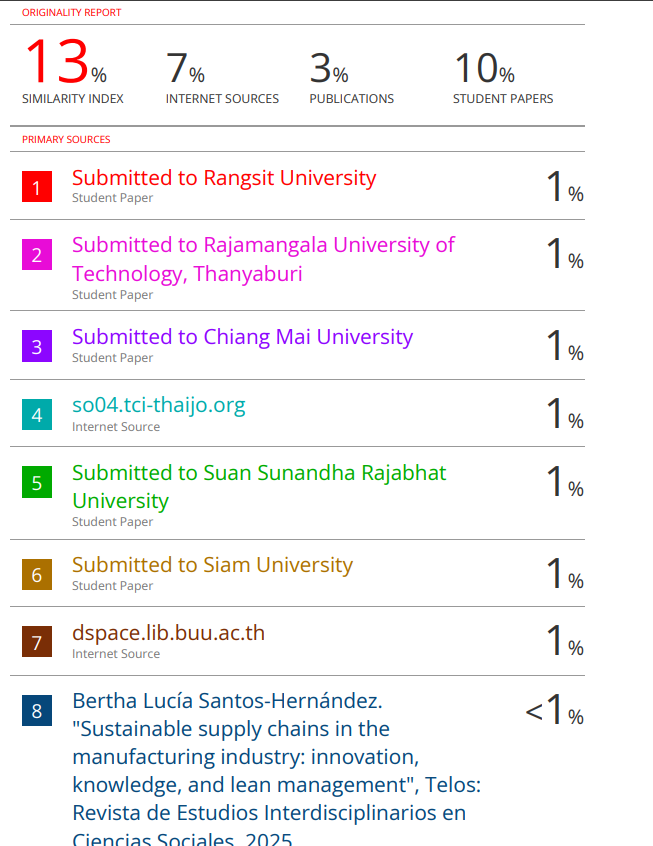The height and width of the screenshot is (846, 653).
Task: Visit the so04.tci-thaijo.org internet source
Action: coord(158,405)
